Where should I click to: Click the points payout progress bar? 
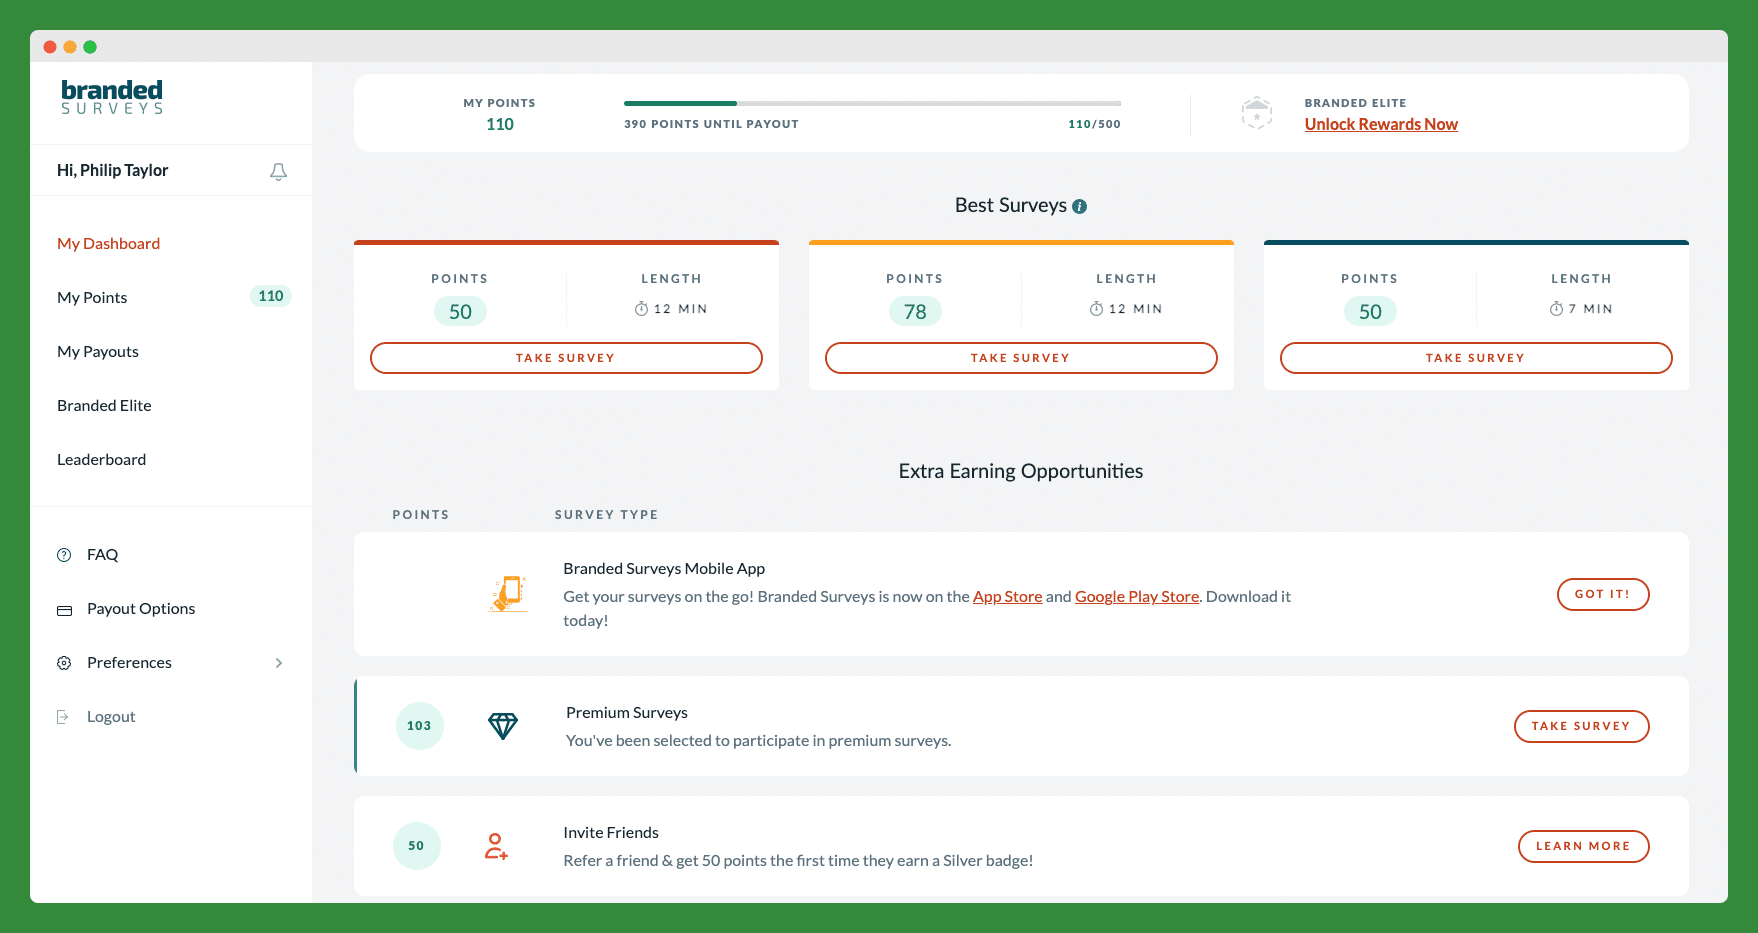pos(872,103)
